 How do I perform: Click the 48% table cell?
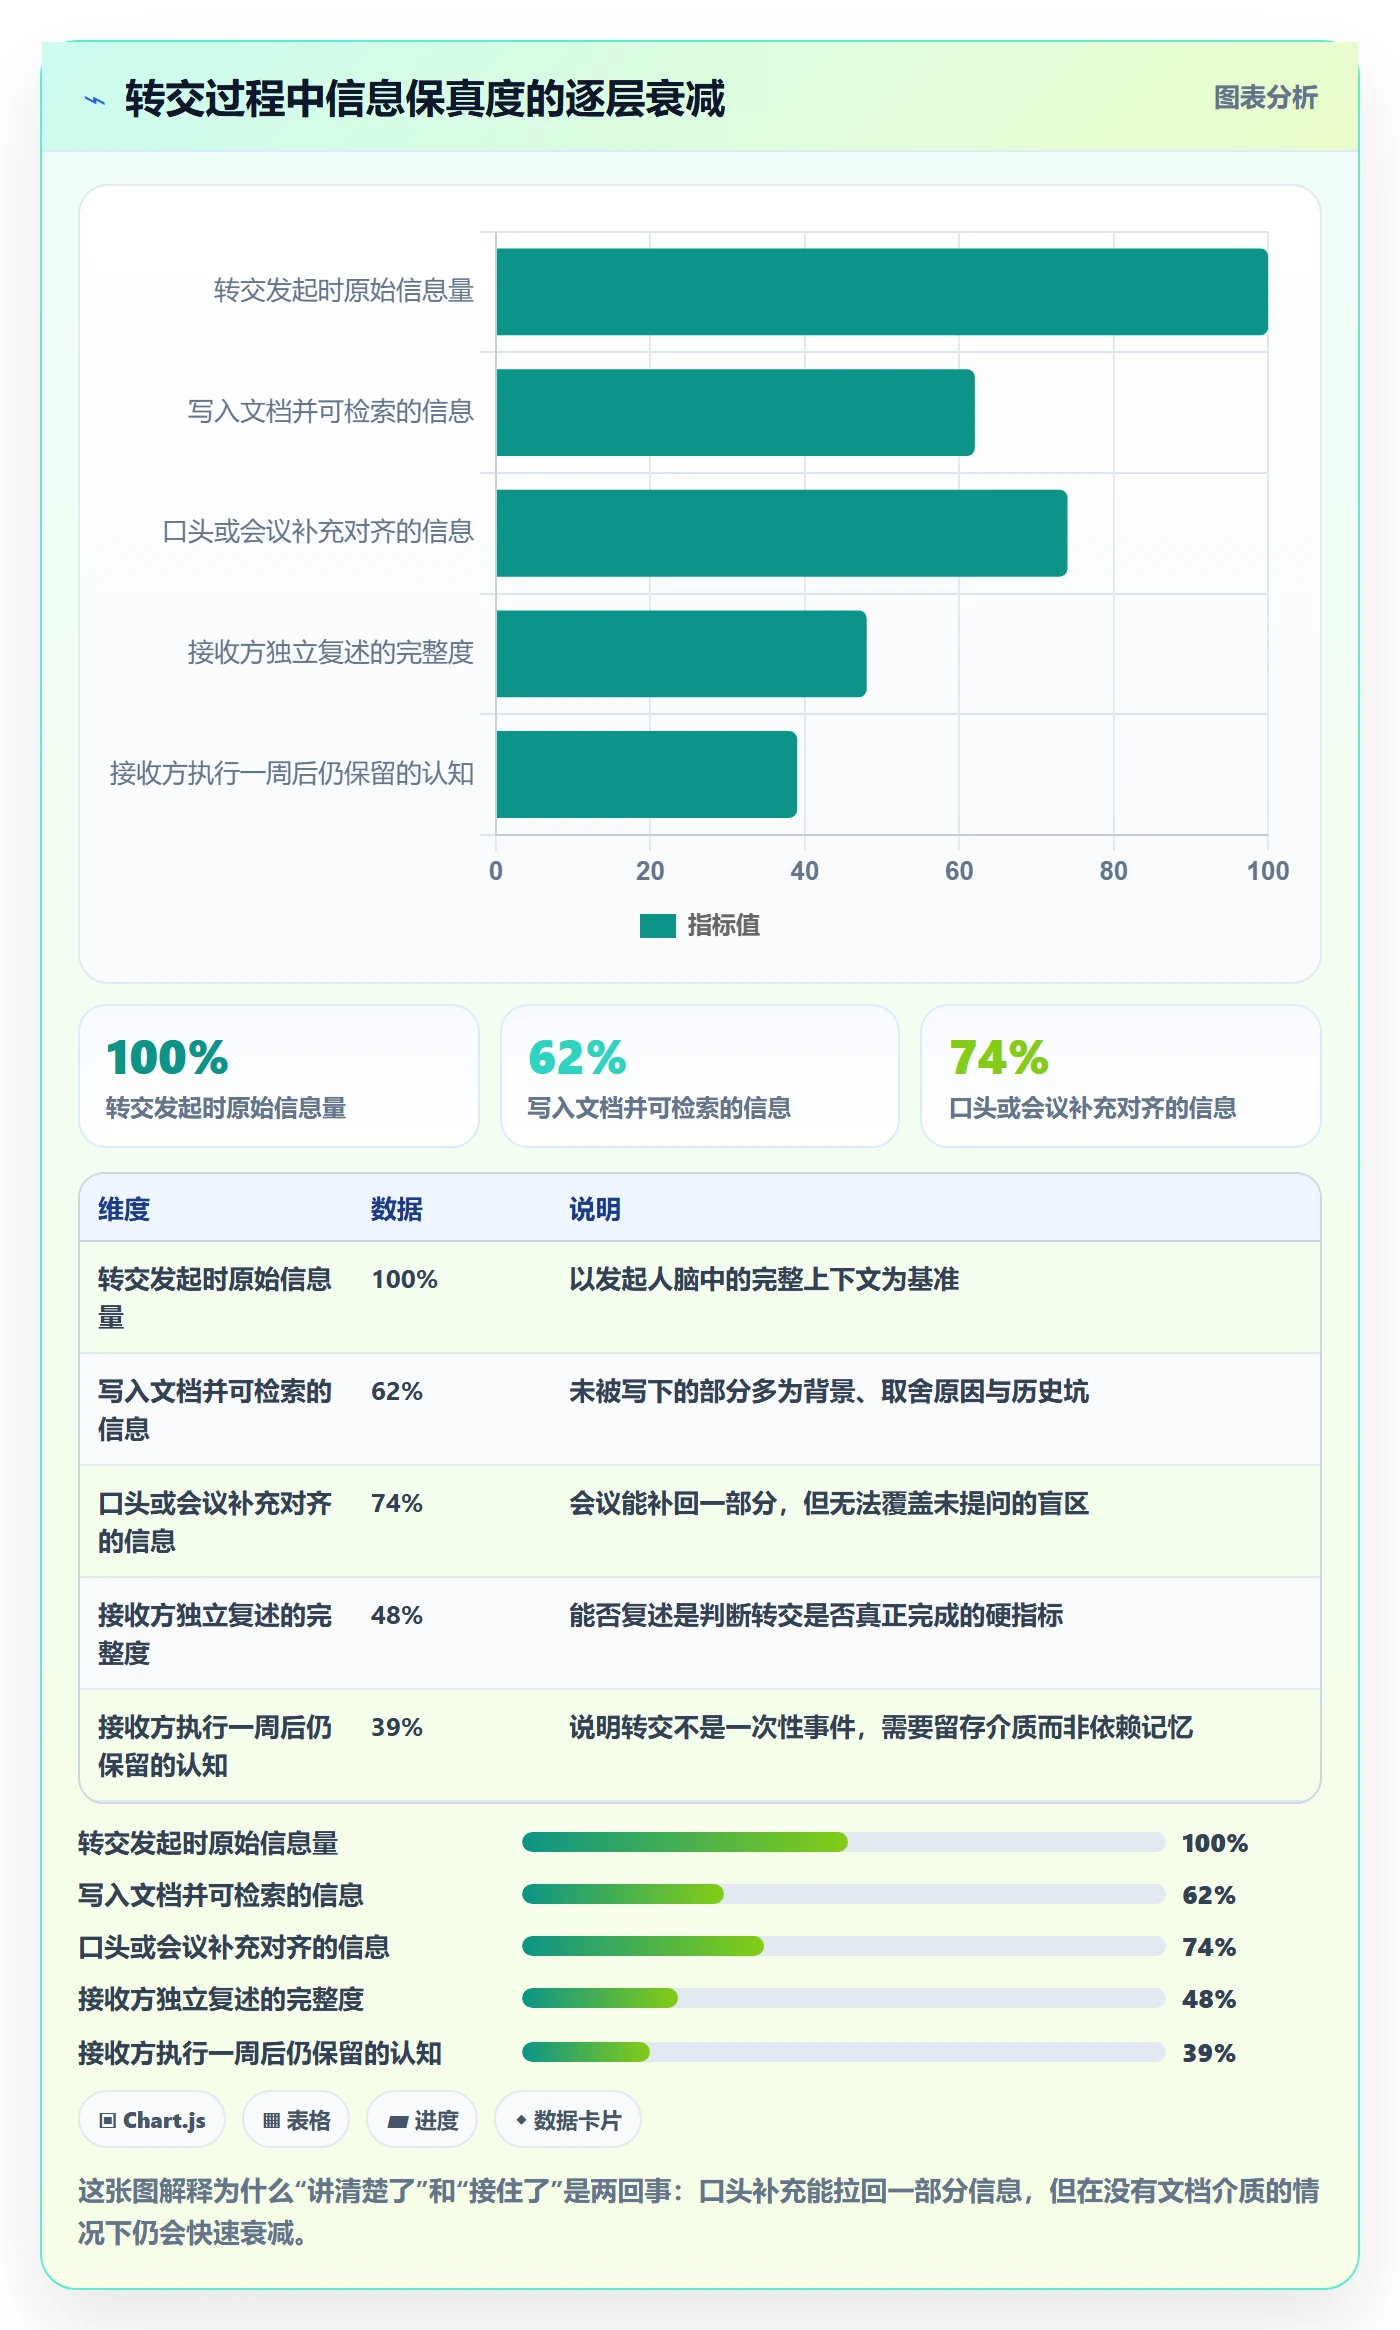click(x=397, y=1615)
